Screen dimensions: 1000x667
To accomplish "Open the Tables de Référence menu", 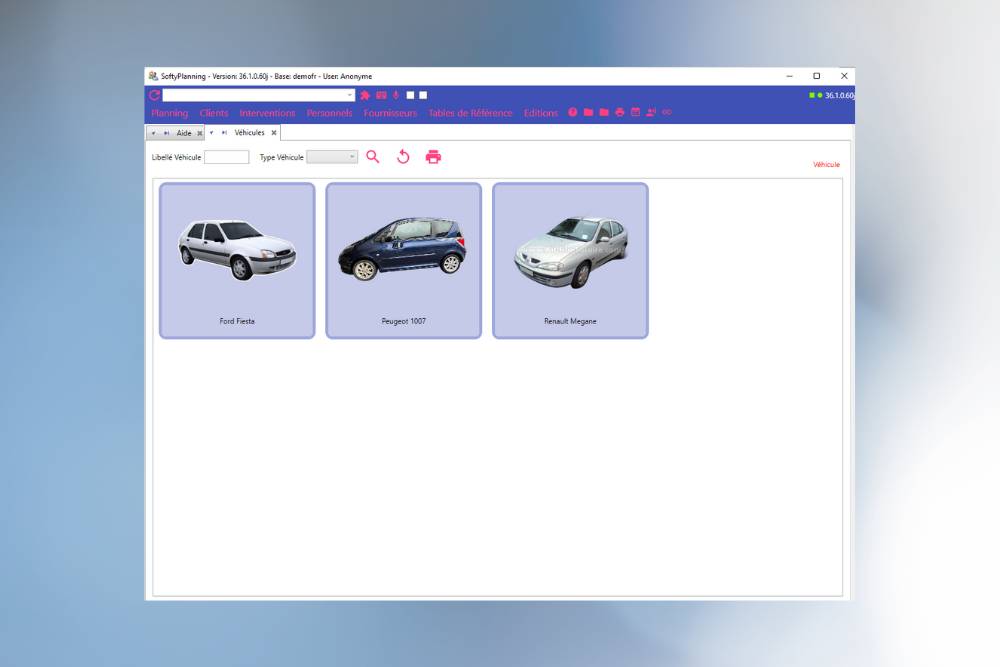I will point(470,113).
